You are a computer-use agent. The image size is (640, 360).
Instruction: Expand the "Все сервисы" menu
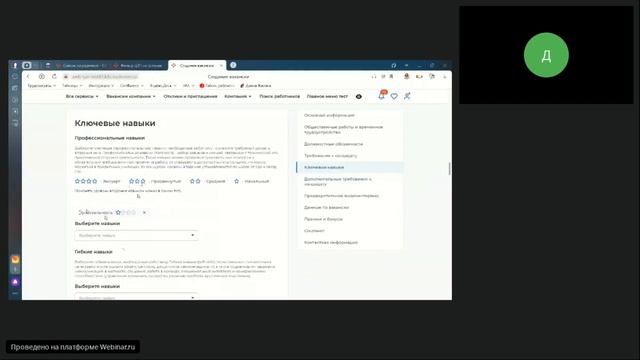(x=82, y=97)
